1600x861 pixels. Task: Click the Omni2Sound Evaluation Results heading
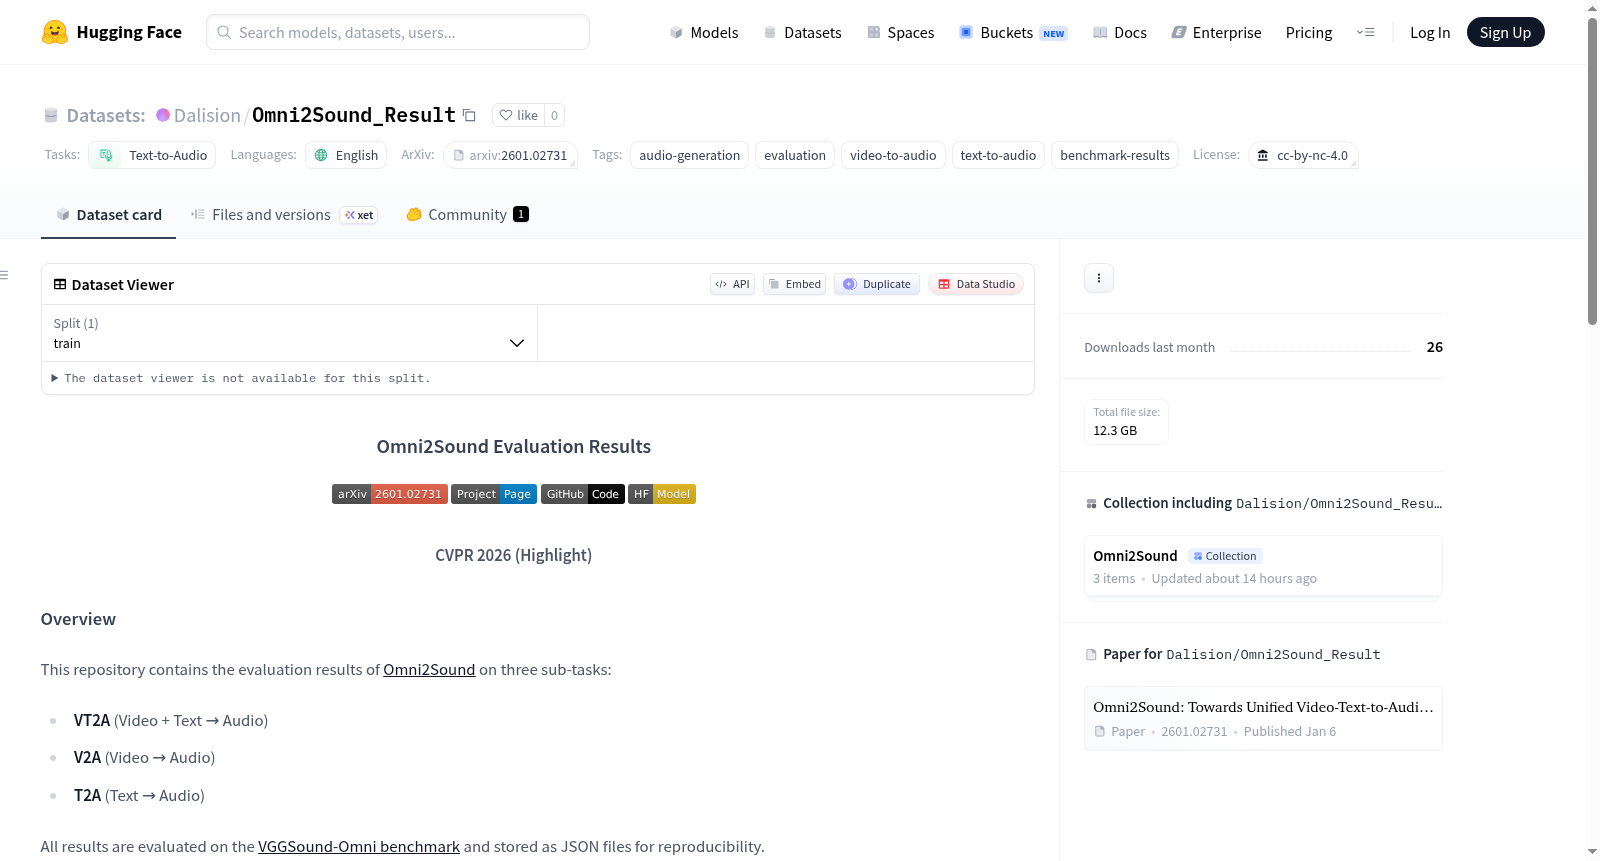514,447
